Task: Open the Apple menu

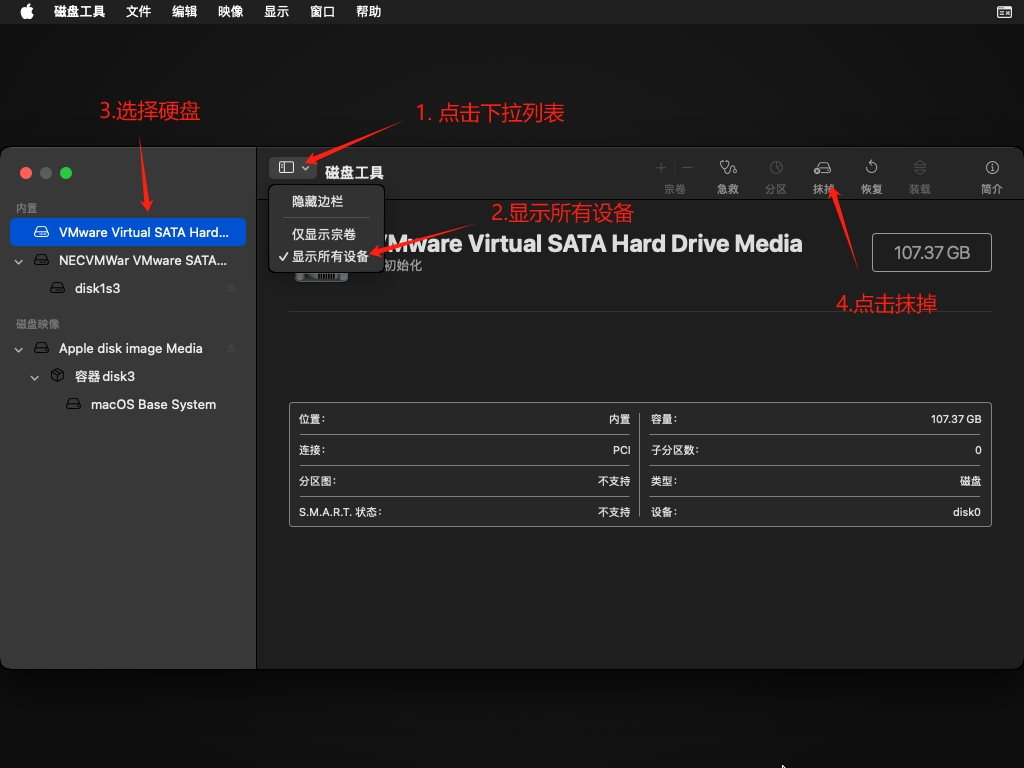Action: (27, 12)
